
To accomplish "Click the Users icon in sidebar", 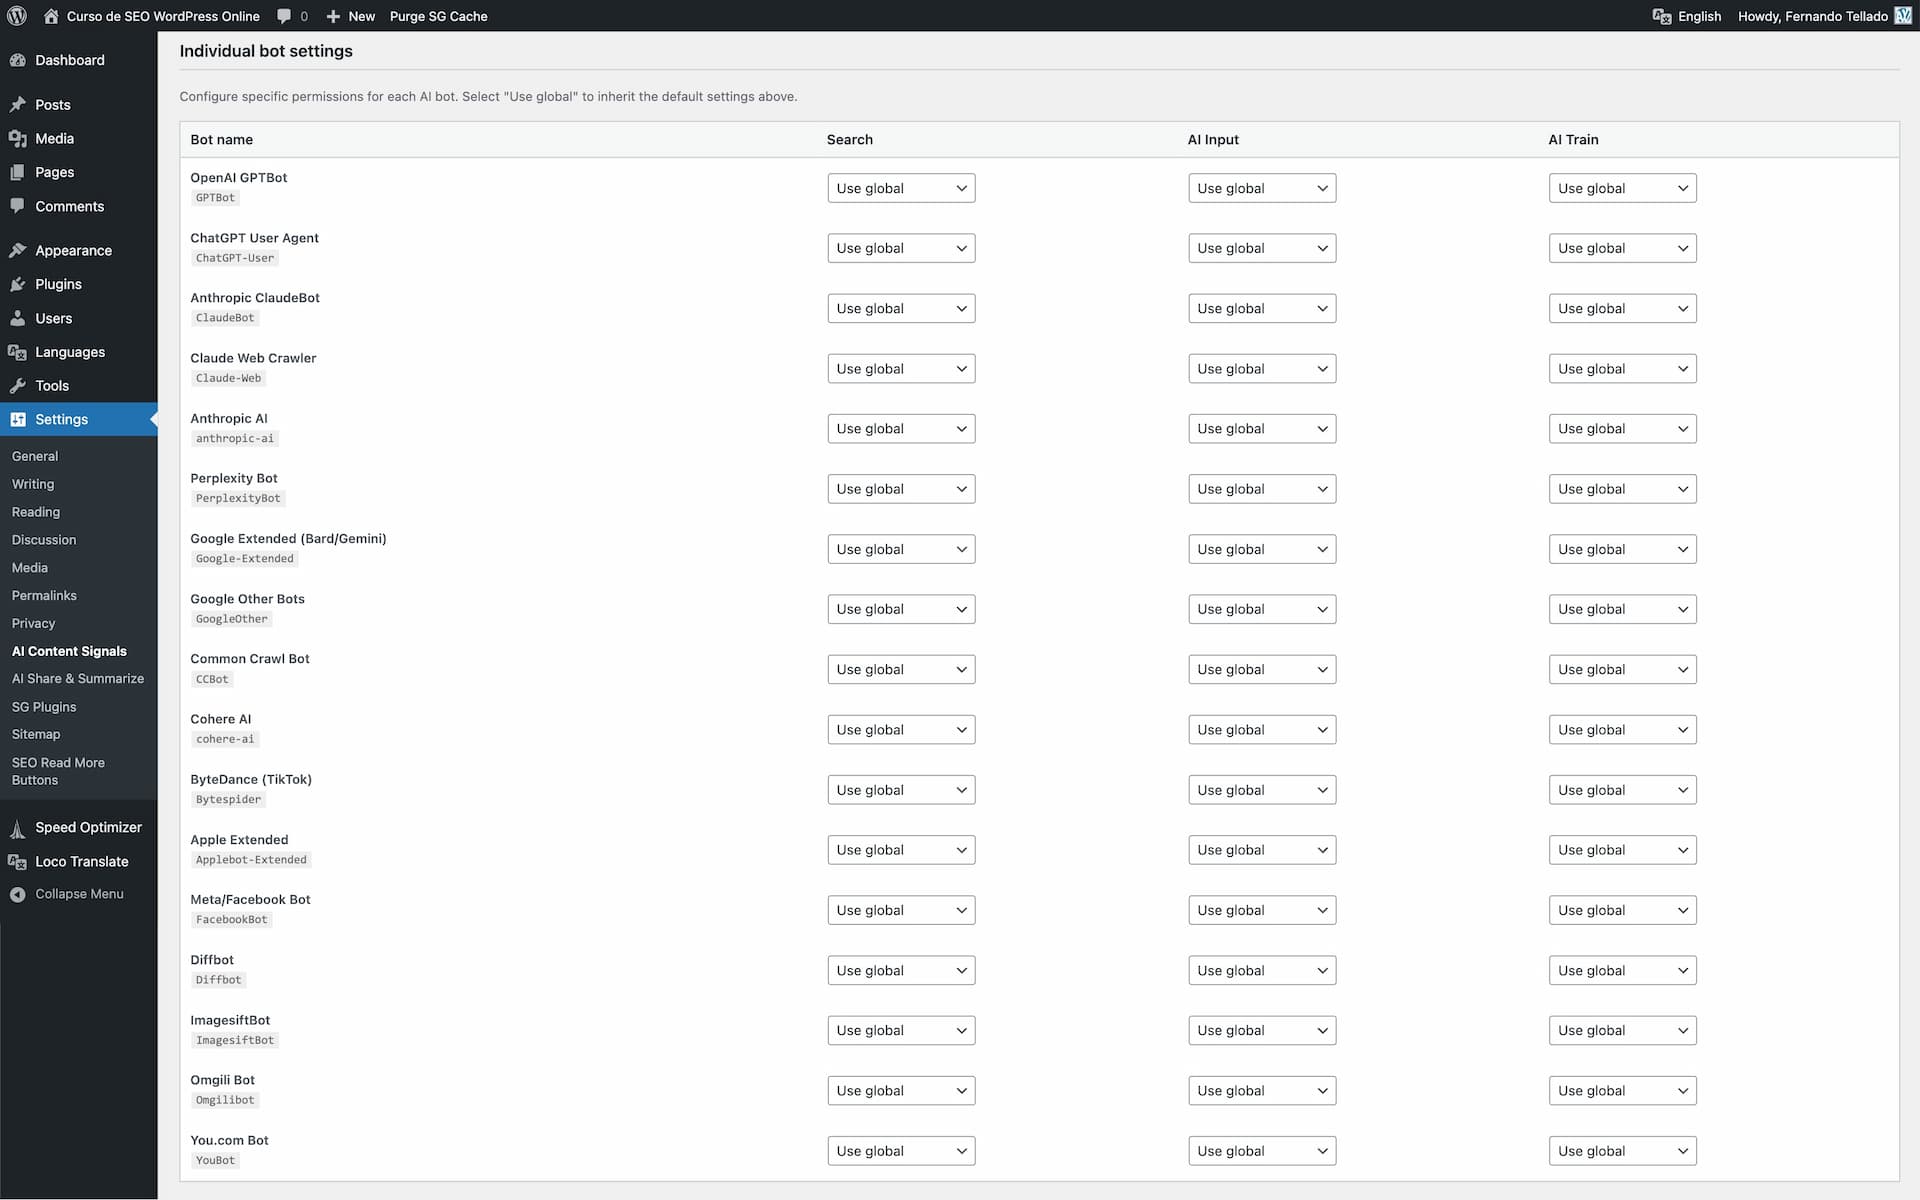I will pos(18,318).
